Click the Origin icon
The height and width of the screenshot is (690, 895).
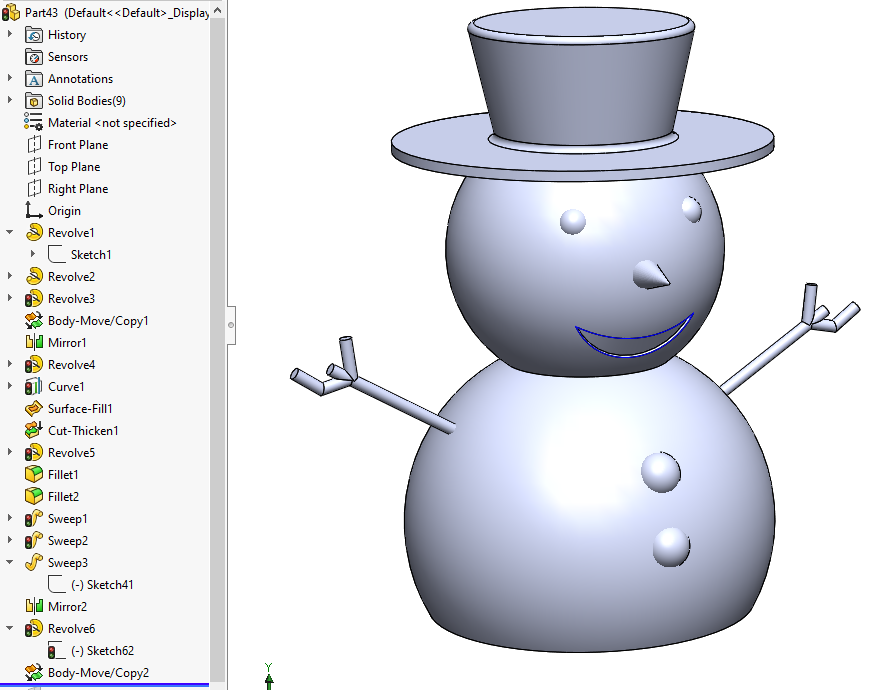click(34, 211)
